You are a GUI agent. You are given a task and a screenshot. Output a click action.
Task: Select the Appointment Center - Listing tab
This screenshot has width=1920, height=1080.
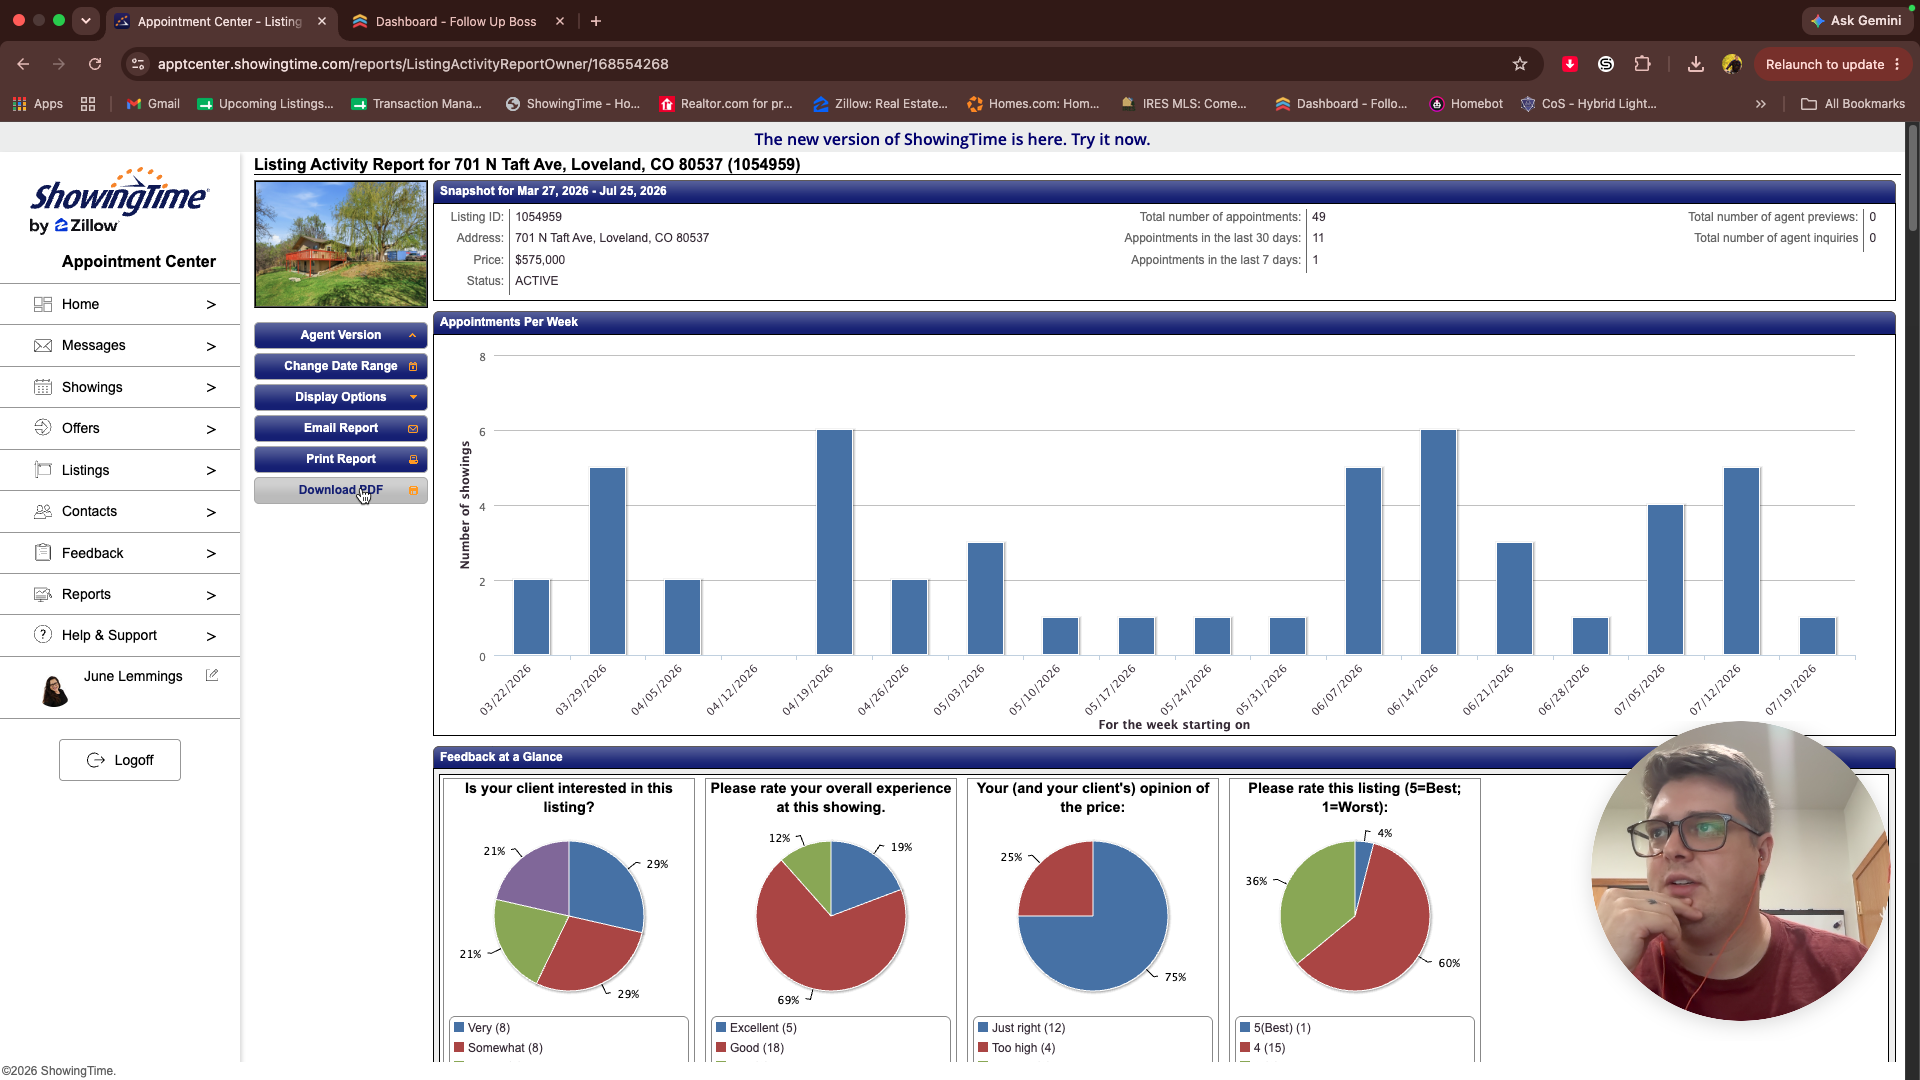pyautogui.click(x=220, y=21)
